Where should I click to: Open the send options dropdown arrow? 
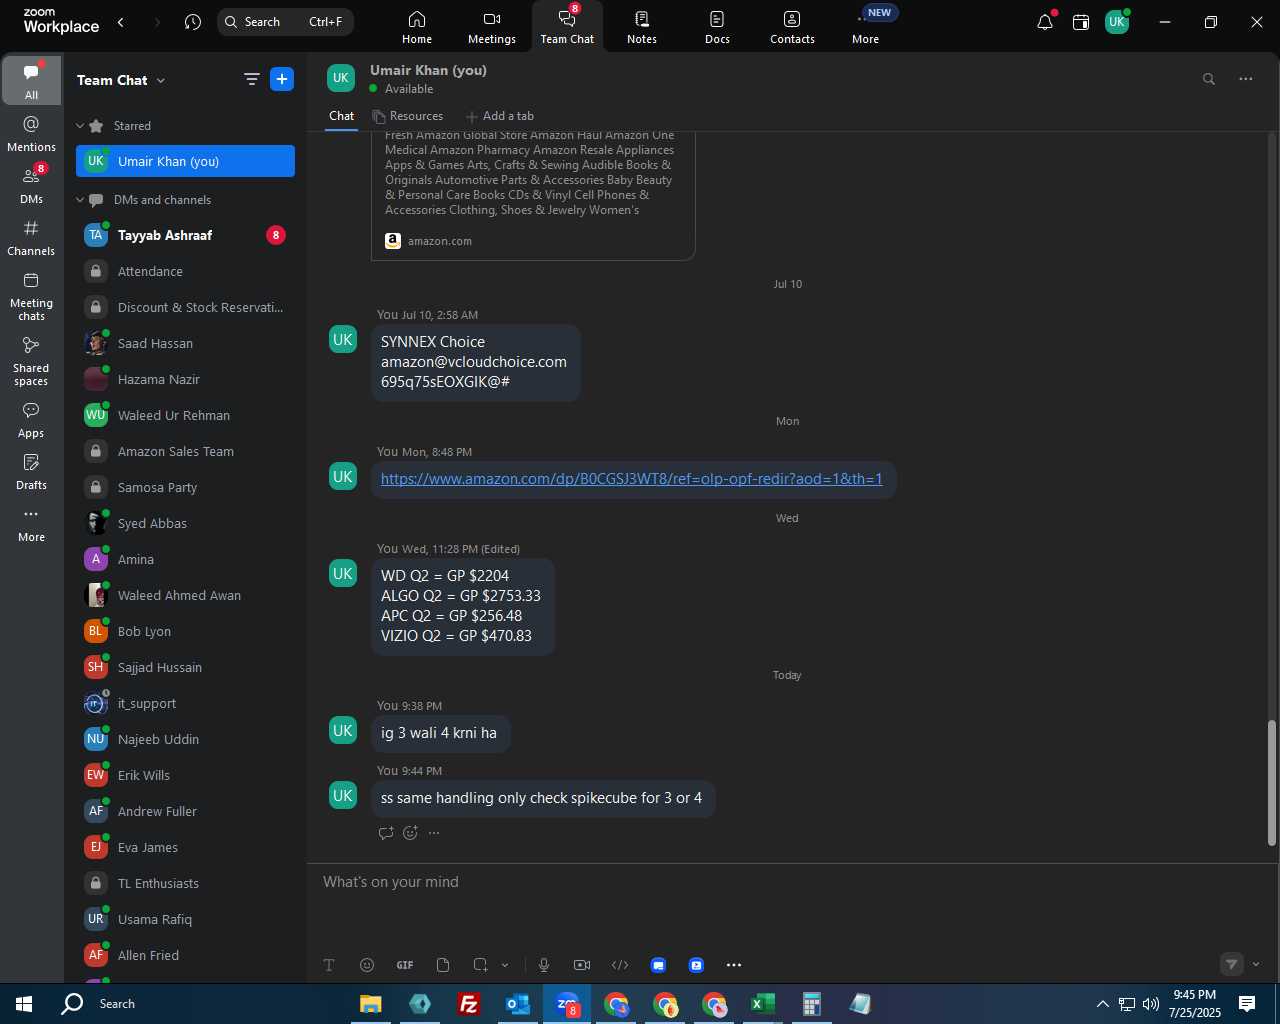[x=1256, y=965]
